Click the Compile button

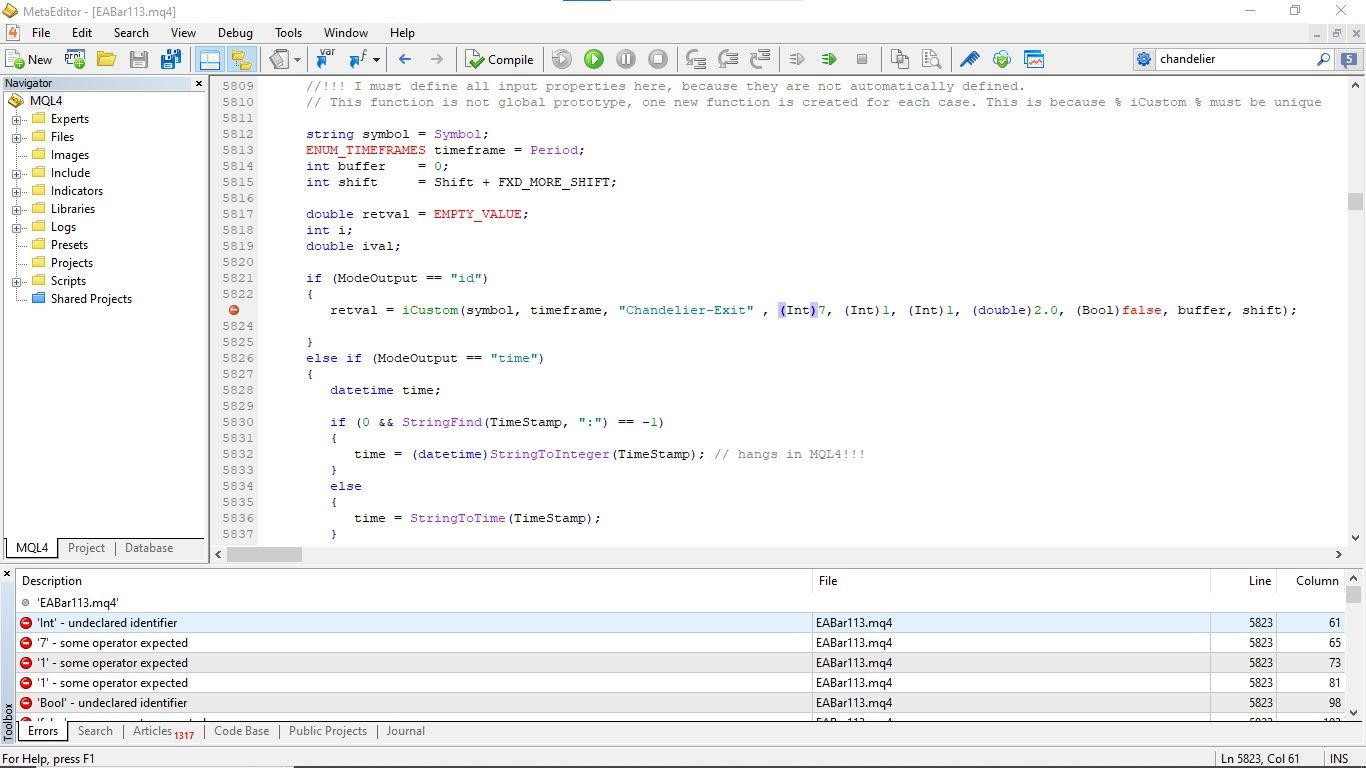pos(499,59)
